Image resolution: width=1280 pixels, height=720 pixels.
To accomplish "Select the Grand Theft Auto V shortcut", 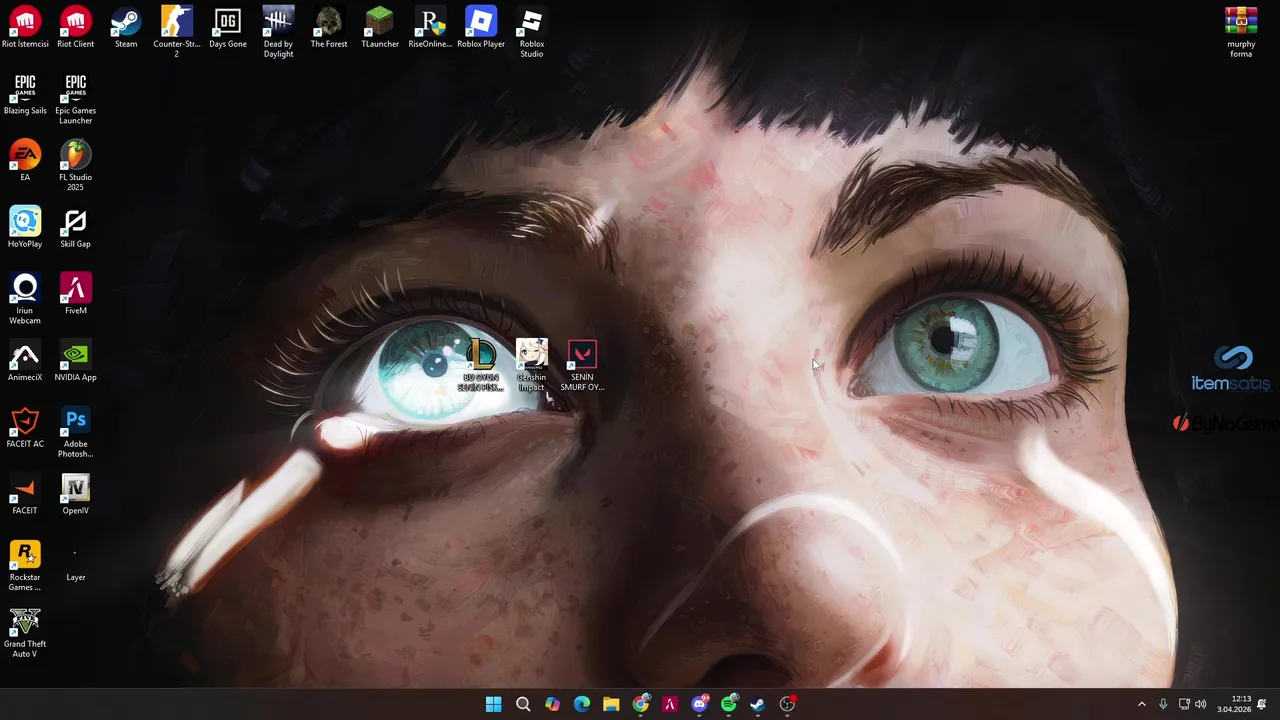I will (x=25, y=632).
